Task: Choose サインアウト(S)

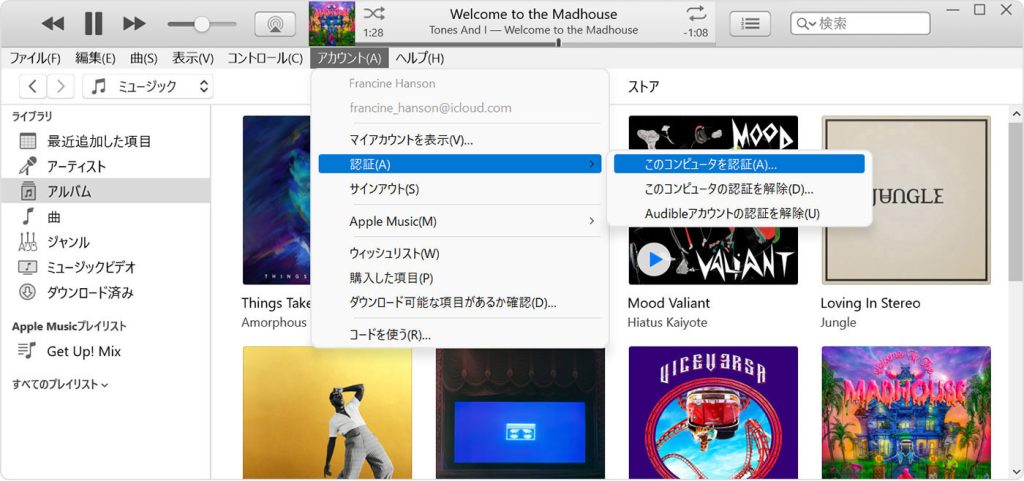Action: pos(460,189)
